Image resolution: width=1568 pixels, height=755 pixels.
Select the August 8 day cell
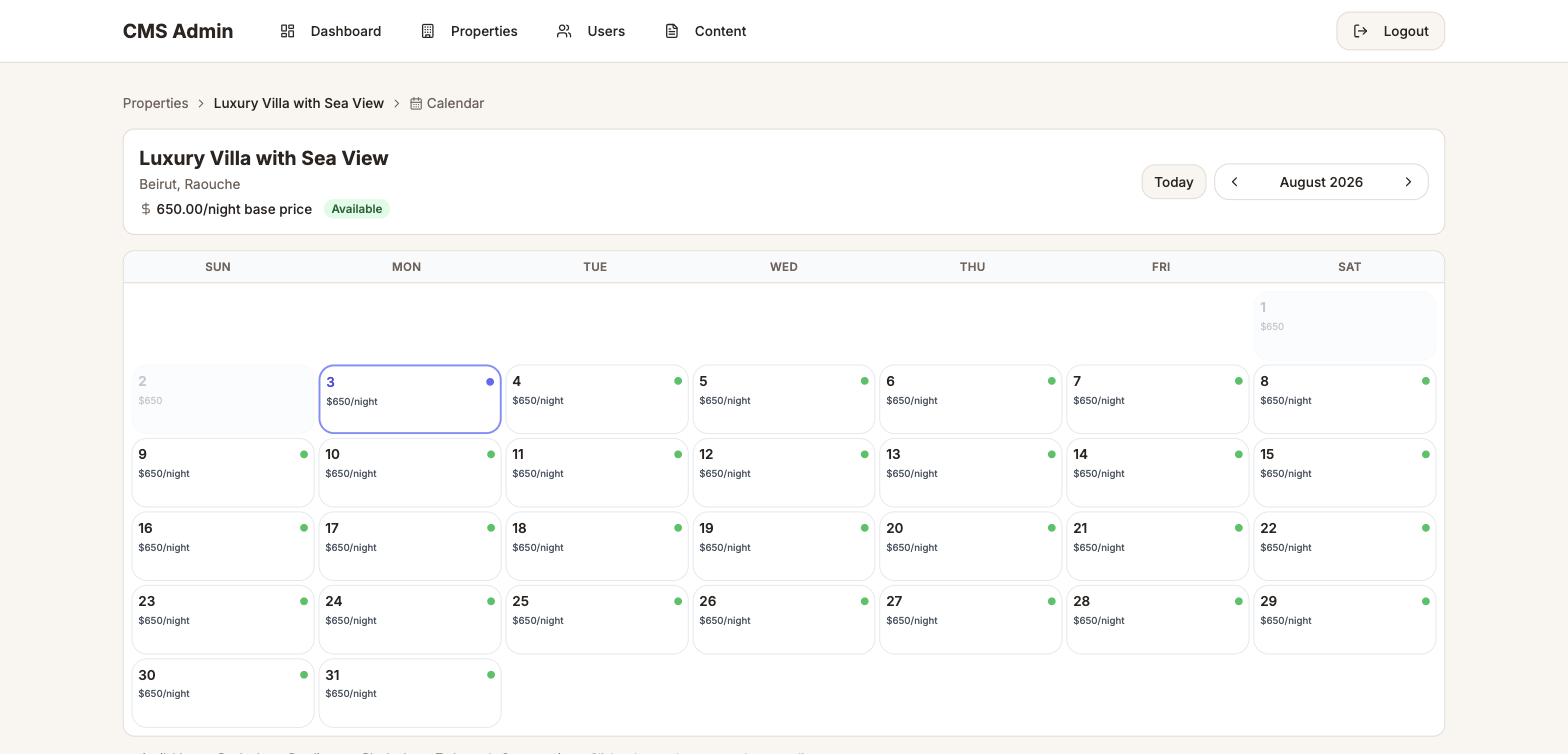pyautogui.click(x=1345, y=399)
